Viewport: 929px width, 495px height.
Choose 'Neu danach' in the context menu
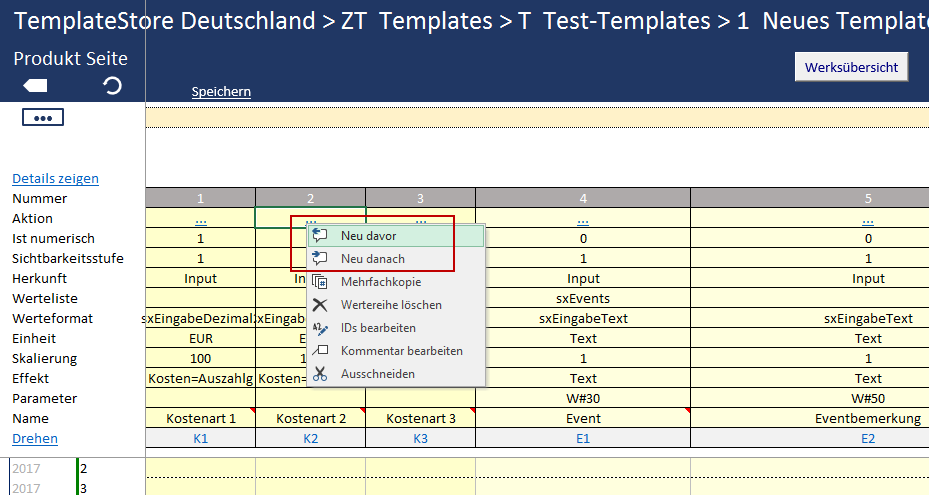[x=372, y=259]
